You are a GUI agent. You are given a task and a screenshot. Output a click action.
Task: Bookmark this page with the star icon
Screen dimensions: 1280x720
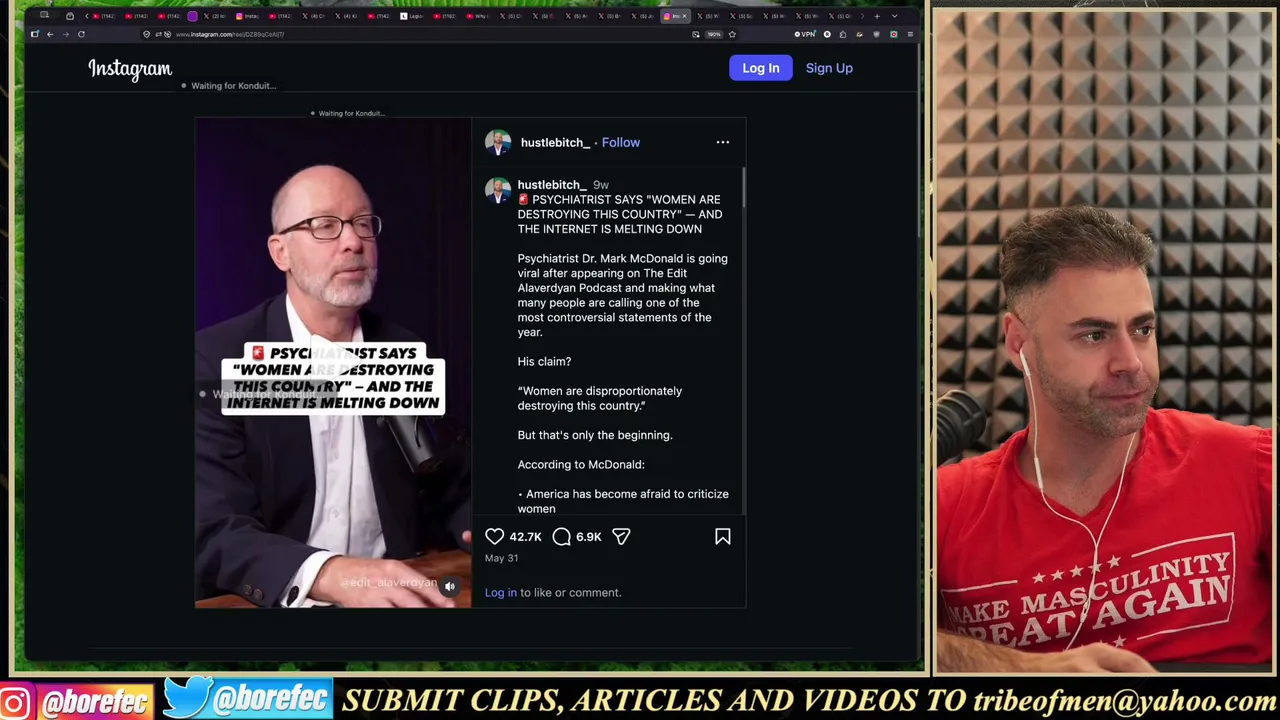pos(732,34)
